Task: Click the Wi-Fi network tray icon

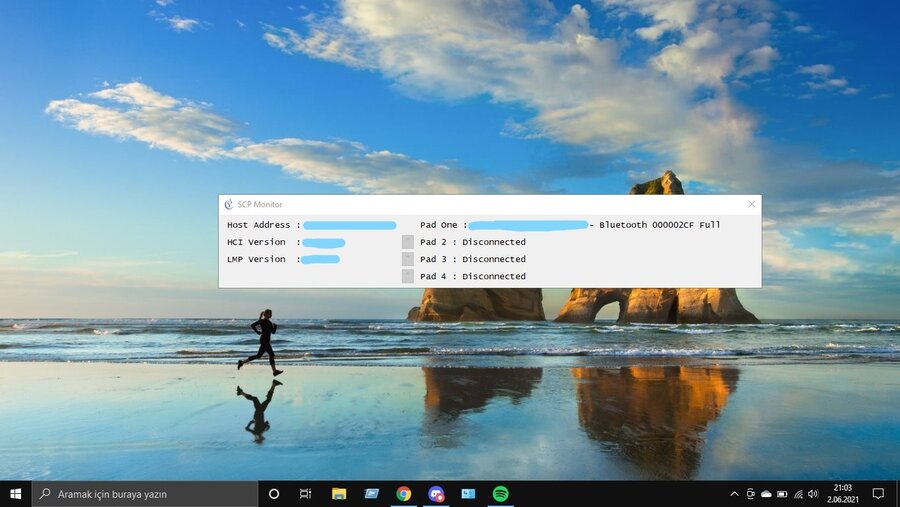Action: [x=798, y=494]
